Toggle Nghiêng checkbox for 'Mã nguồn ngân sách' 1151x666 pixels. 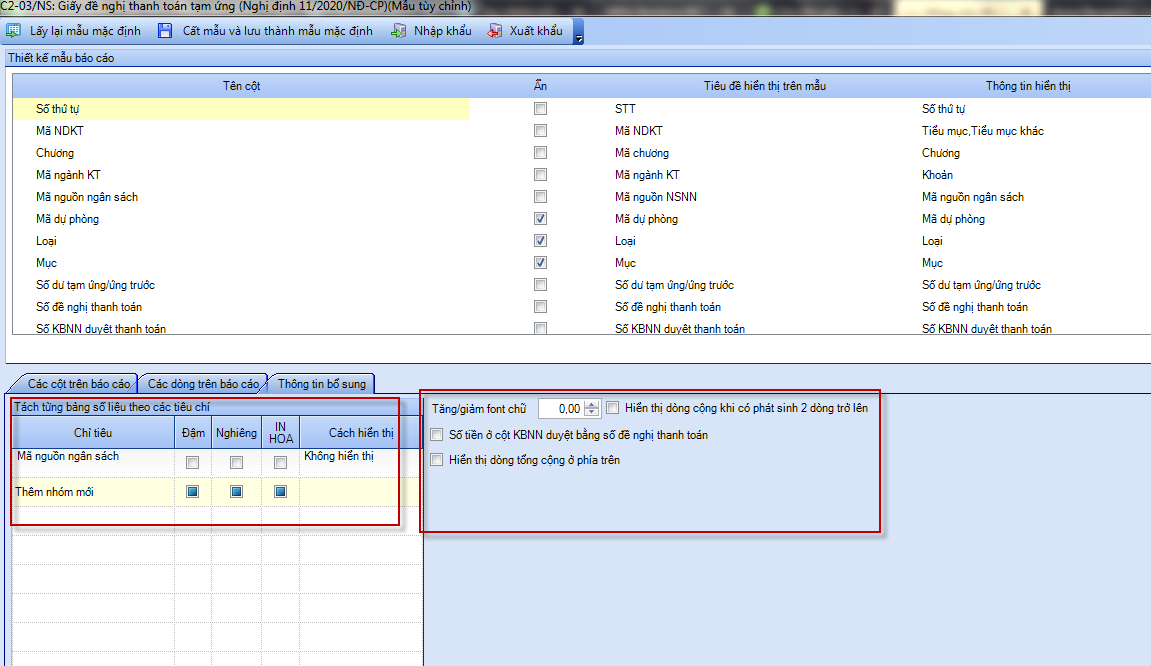click(x=236, y=463)
